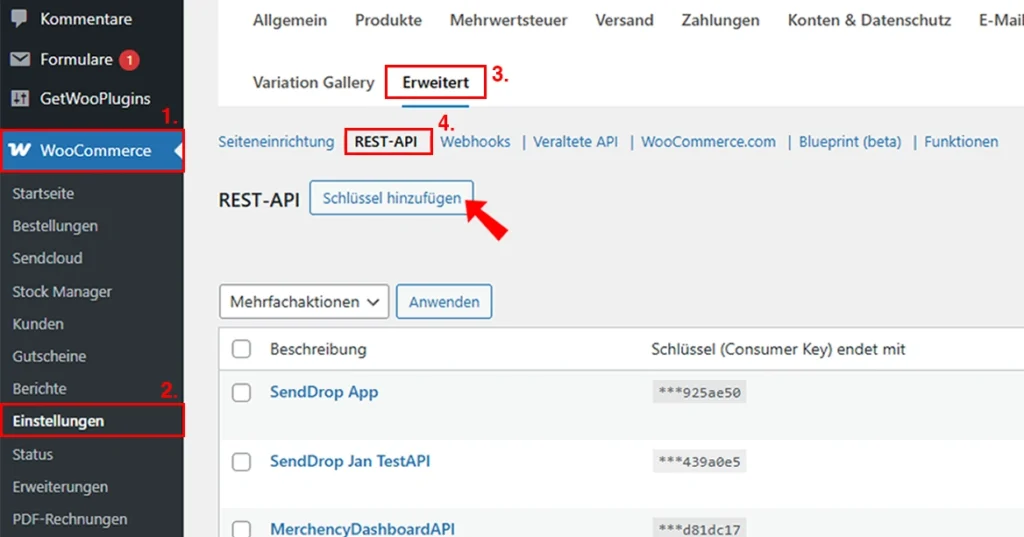Open PDF-Rechnungen submenu item

[x=70, y=519]
